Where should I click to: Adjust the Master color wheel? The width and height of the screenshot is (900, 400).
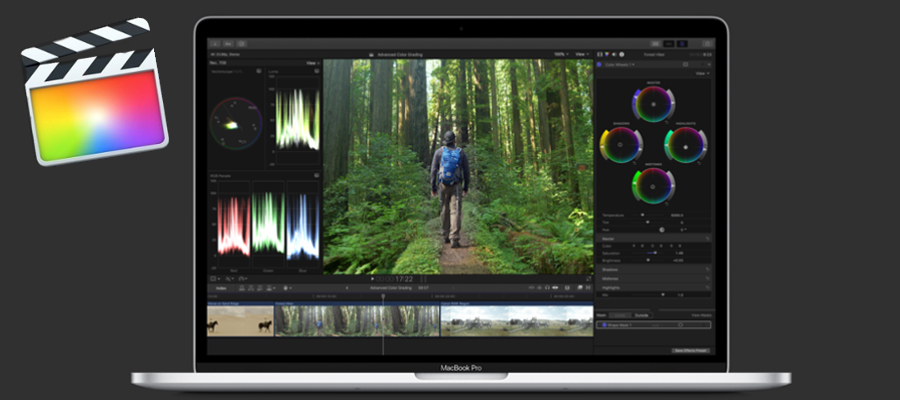(x=653, y=104)
